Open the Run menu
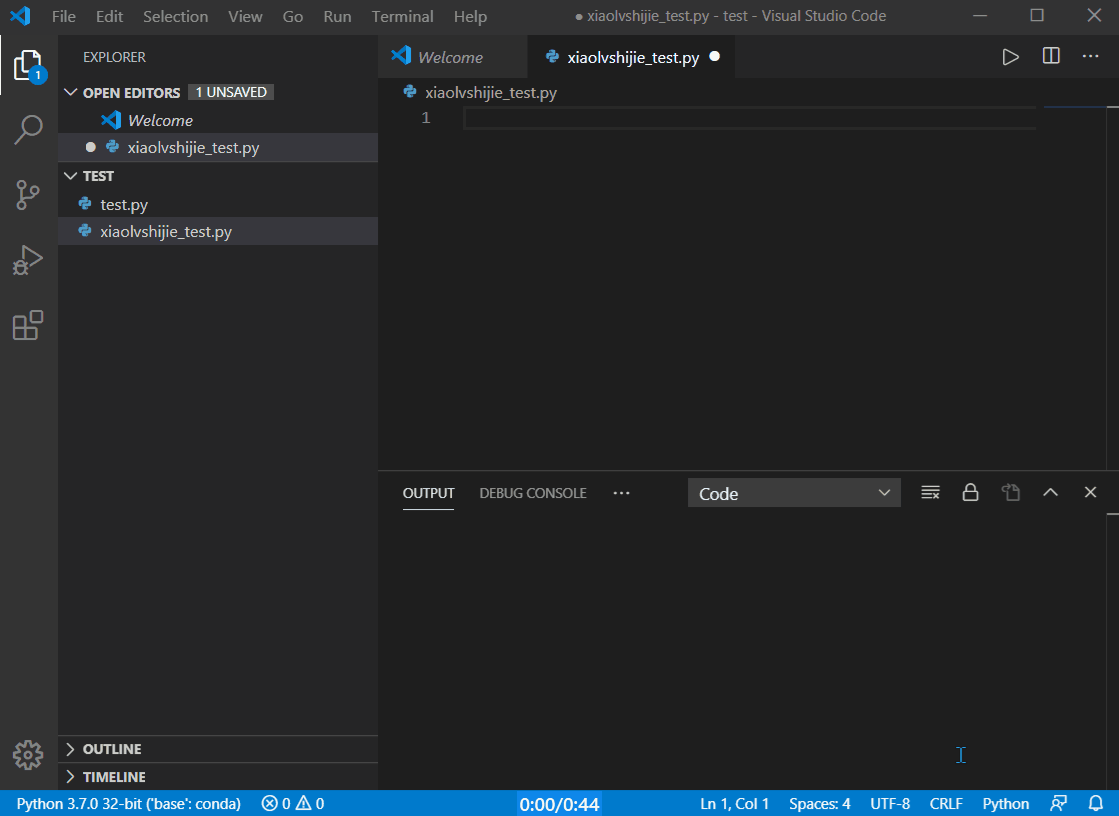 pos(337,16)
